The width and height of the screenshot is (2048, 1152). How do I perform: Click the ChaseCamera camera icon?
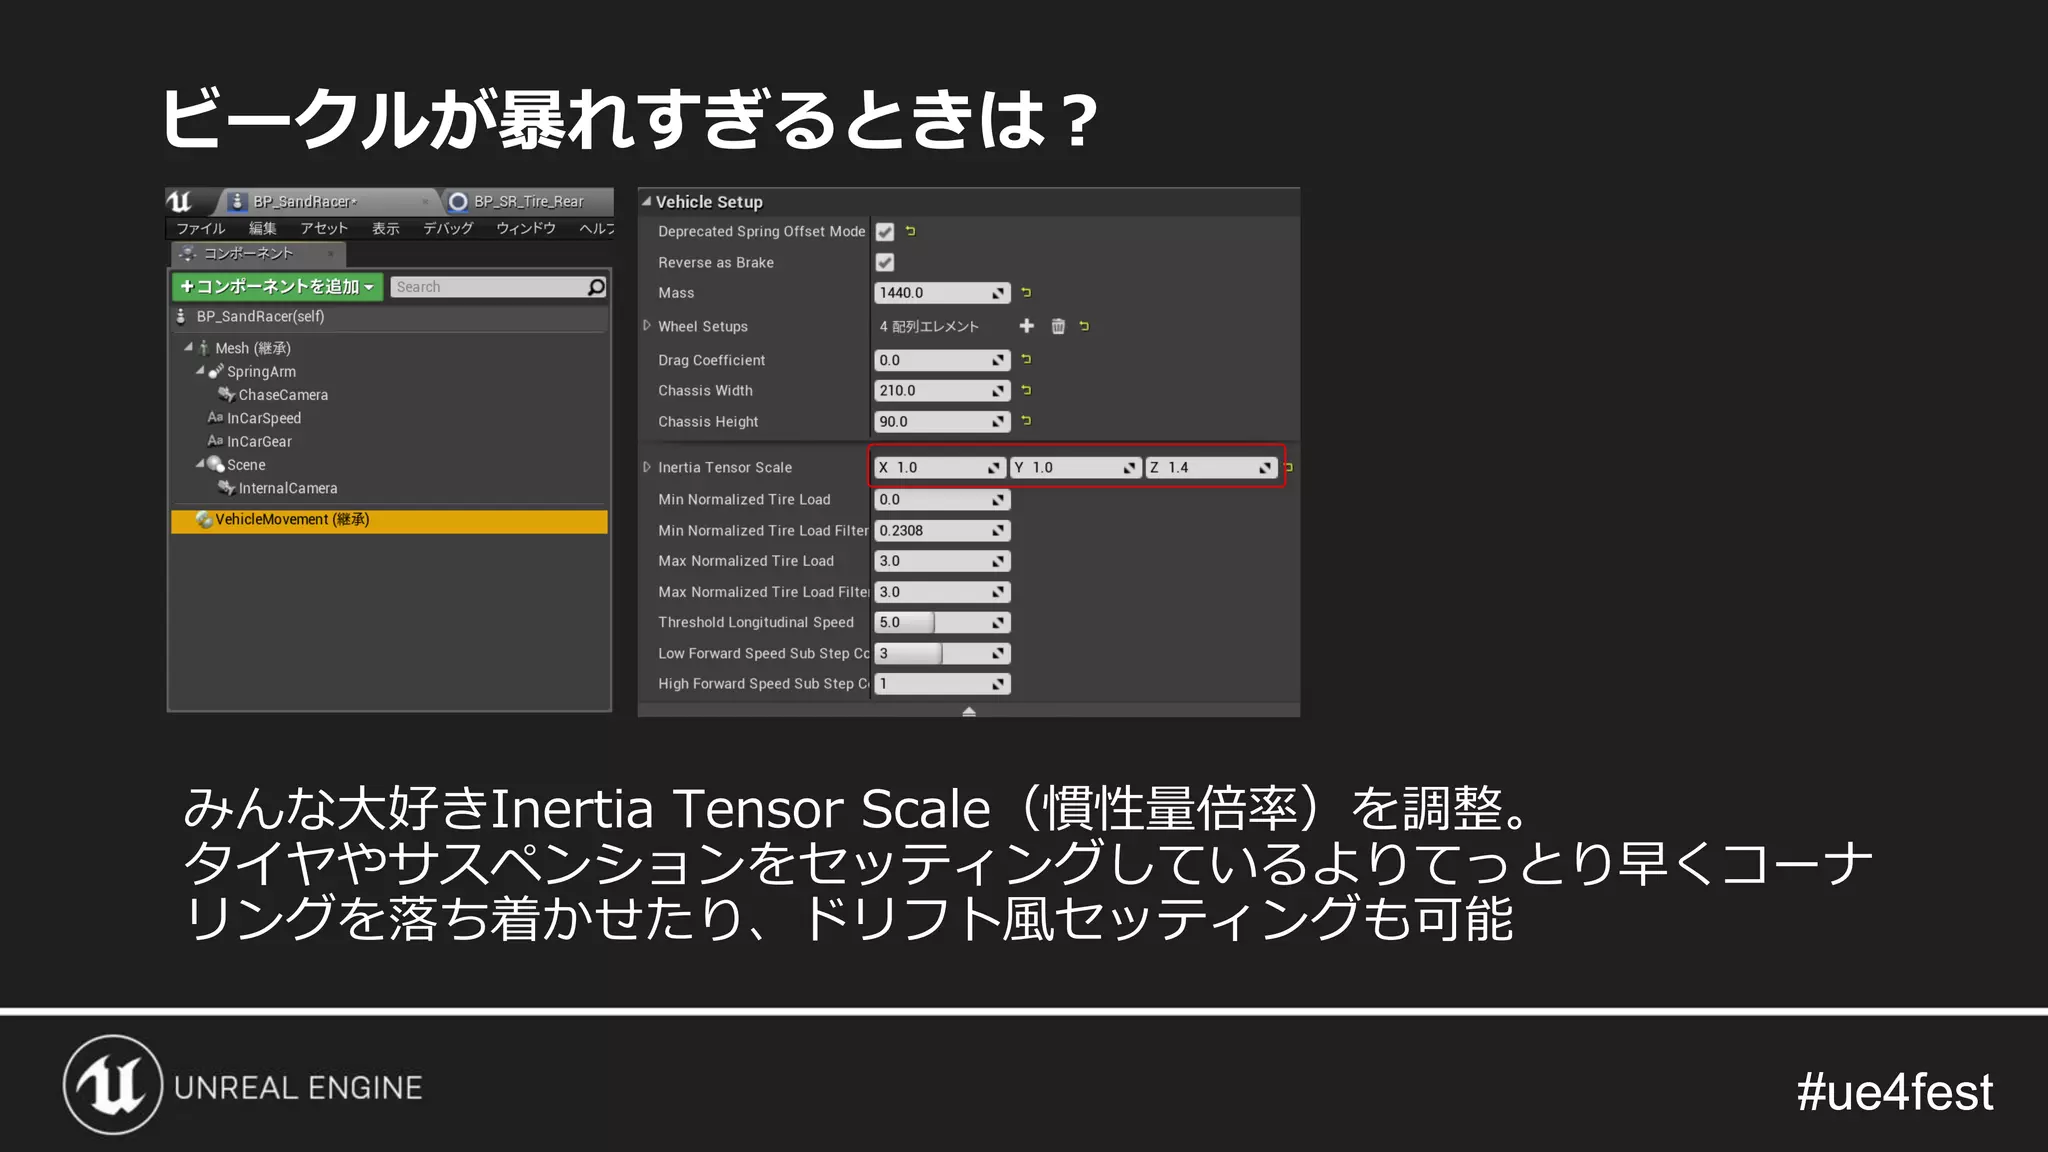[227, 394]
